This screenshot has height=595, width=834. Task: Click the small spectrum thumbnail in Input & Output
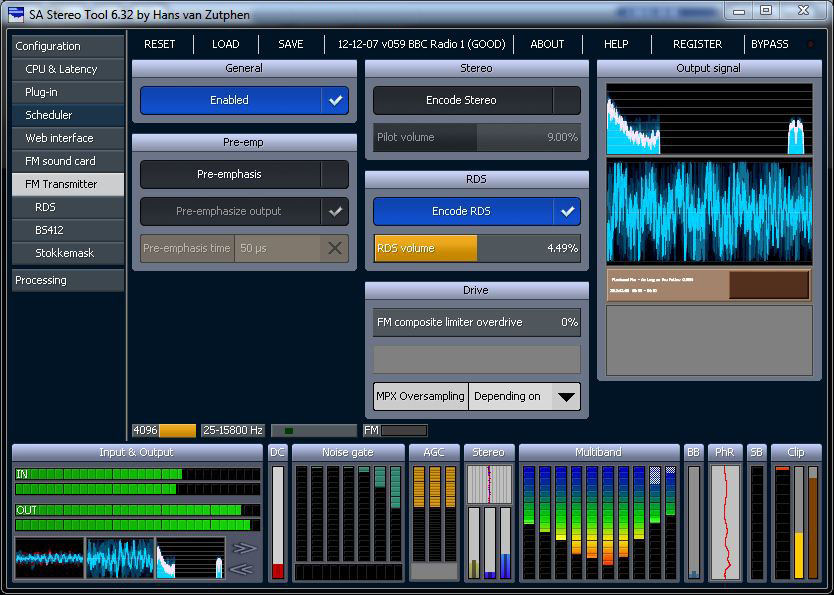click(190, 558)
